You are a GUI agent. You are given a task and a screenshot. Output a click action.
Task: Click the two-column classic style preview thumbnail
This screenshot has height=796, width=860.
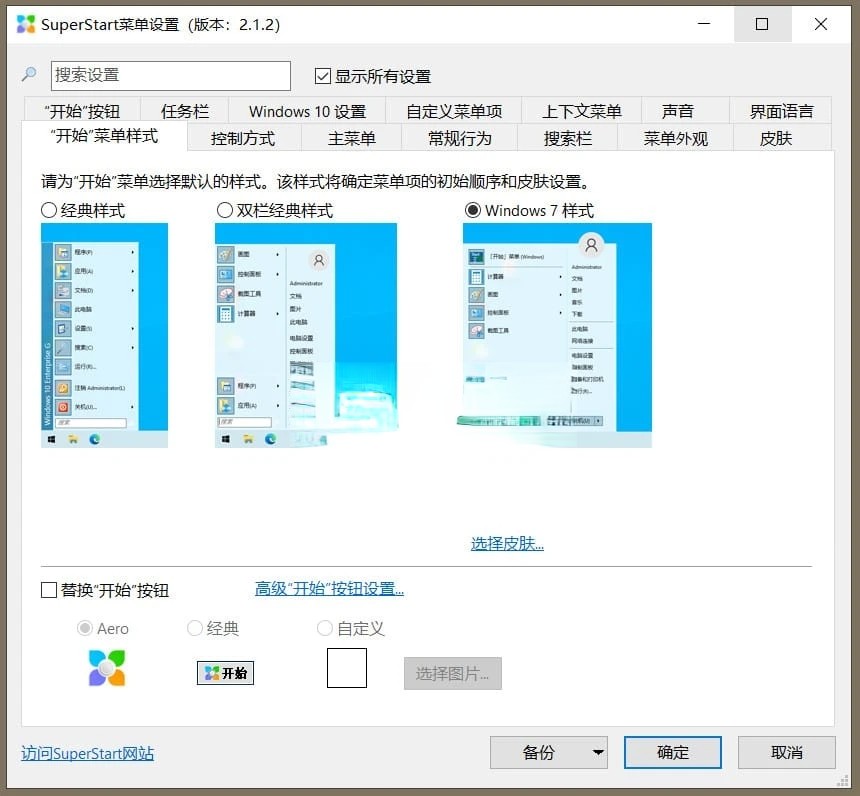(x=306, y=335)
